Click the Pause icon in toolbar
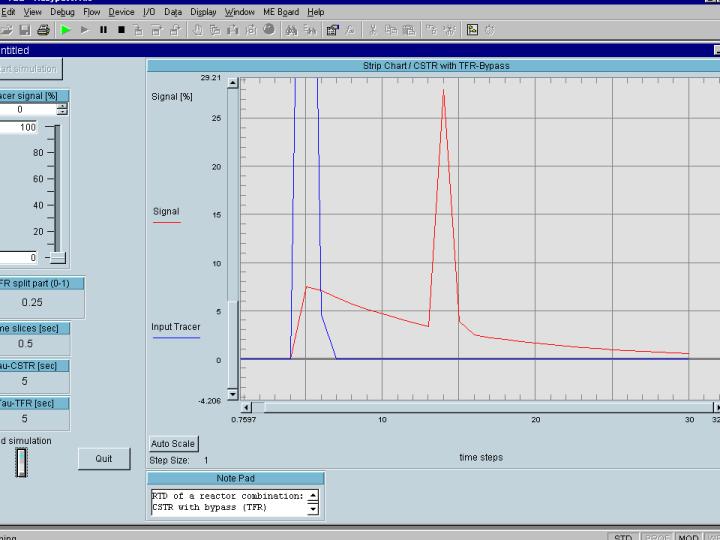Image resolution: width=720 pixels, height=540 pixels. tap(103, 30)
